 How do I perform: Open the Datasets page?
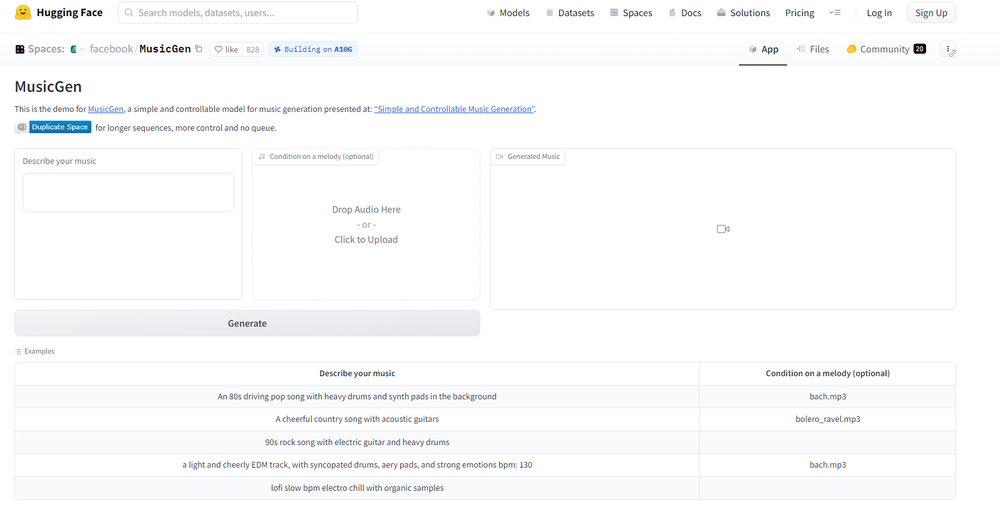tap(570, 13)
